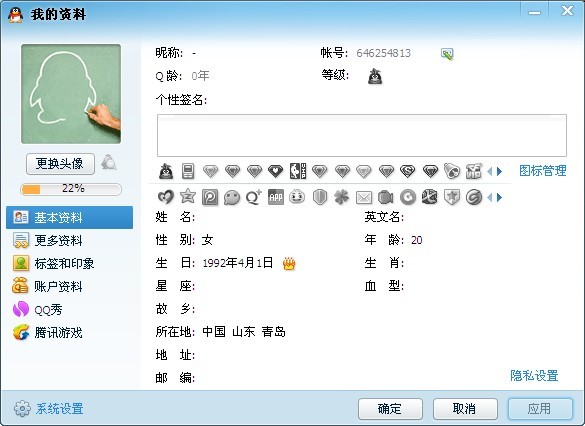Click the birthday value 1992年4月1日

click(238, 263)
